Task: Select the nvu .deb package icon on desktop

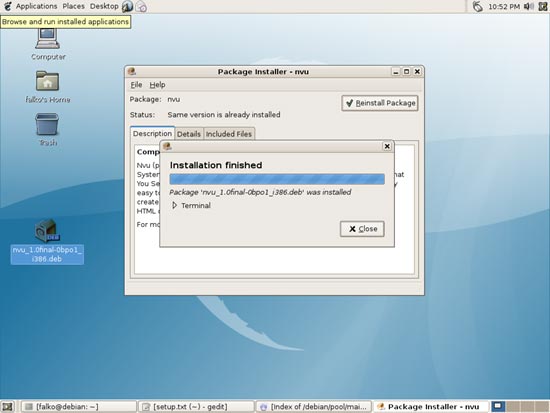Action: point(47,230)
